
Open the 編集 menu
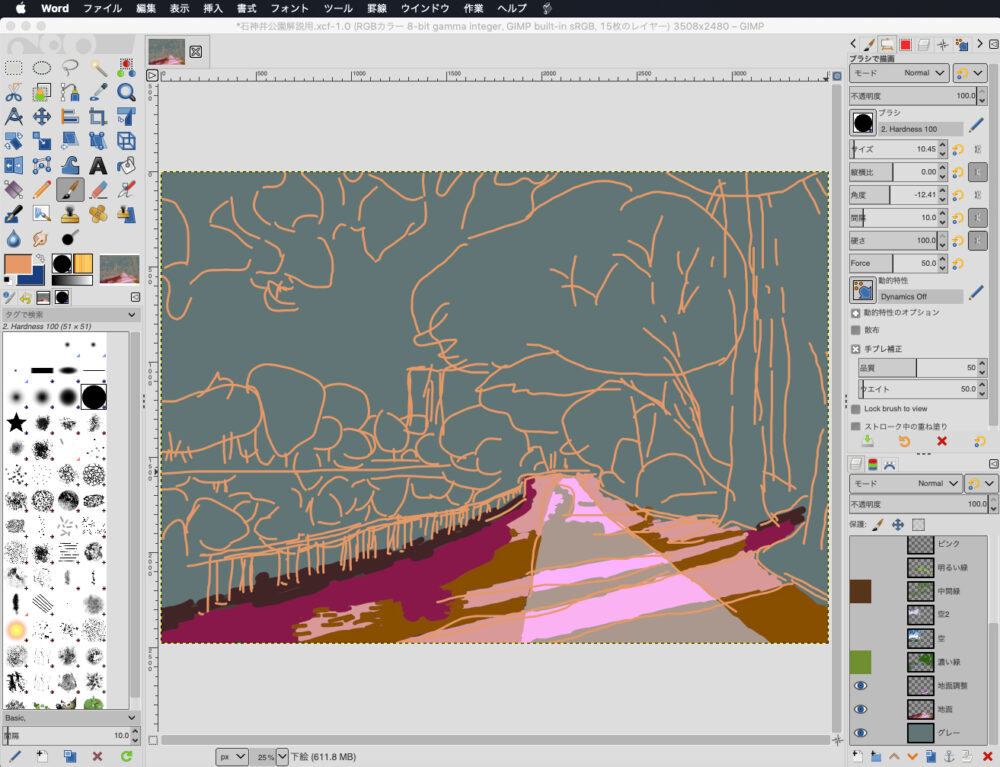146,8
